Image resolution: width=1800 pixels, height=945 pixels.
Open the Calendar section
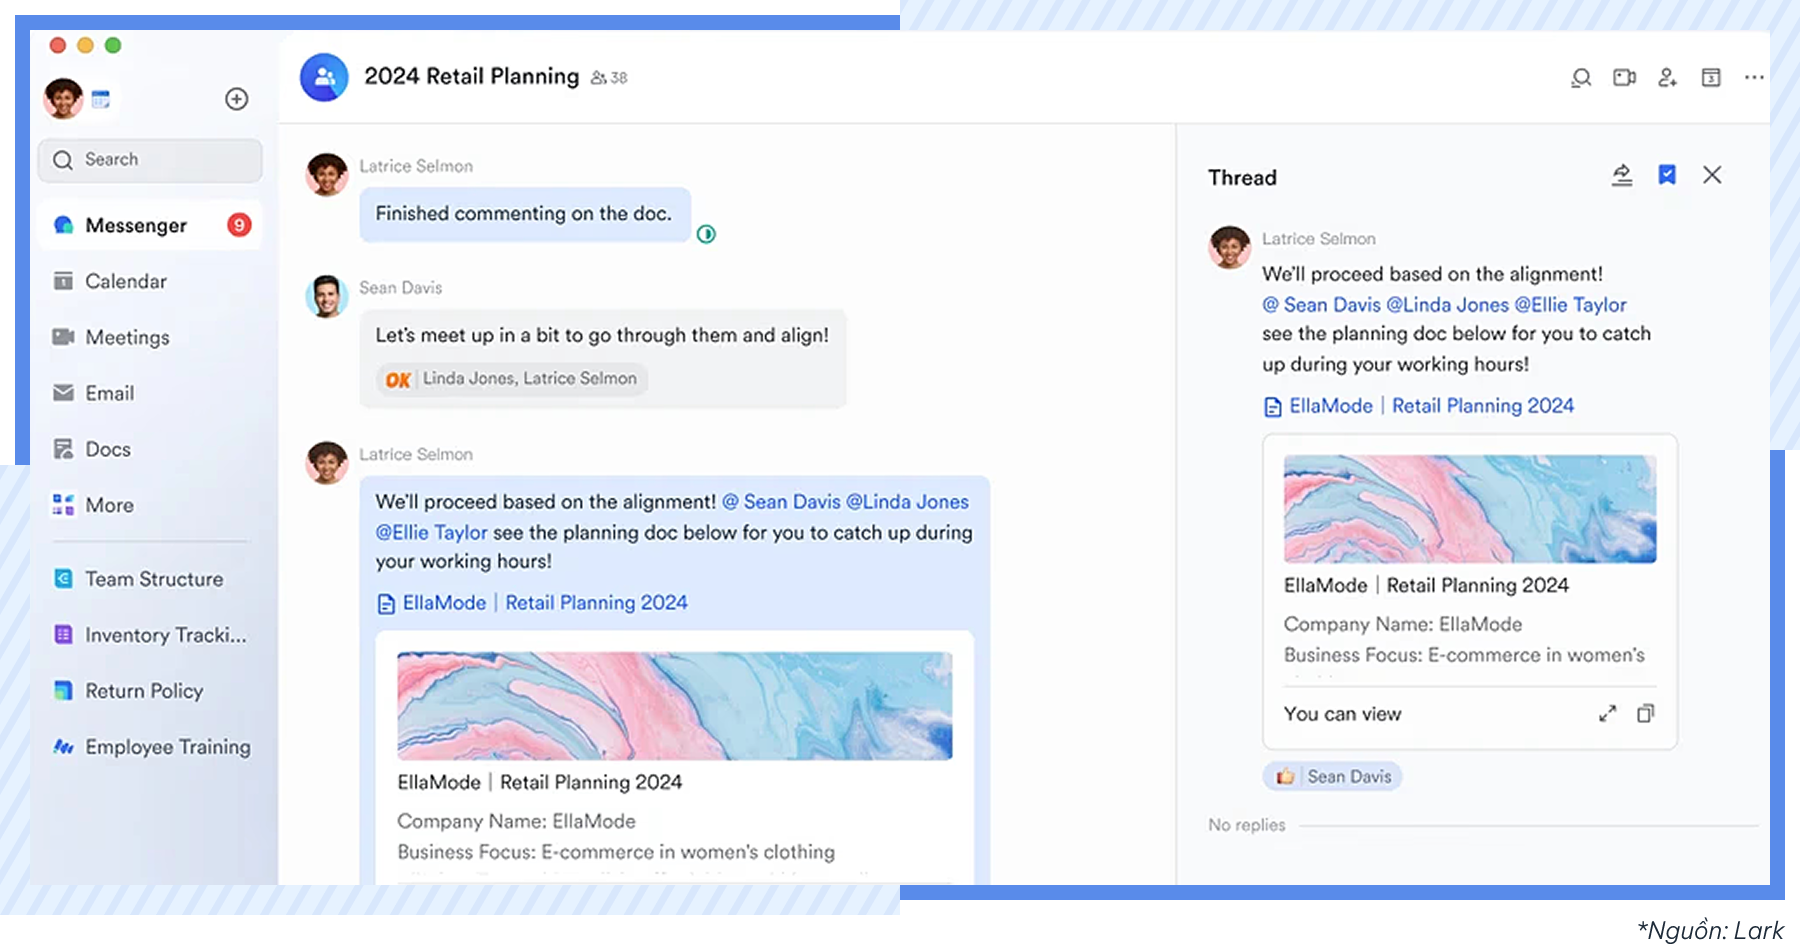pyautogui.click(x=150, y=281)
